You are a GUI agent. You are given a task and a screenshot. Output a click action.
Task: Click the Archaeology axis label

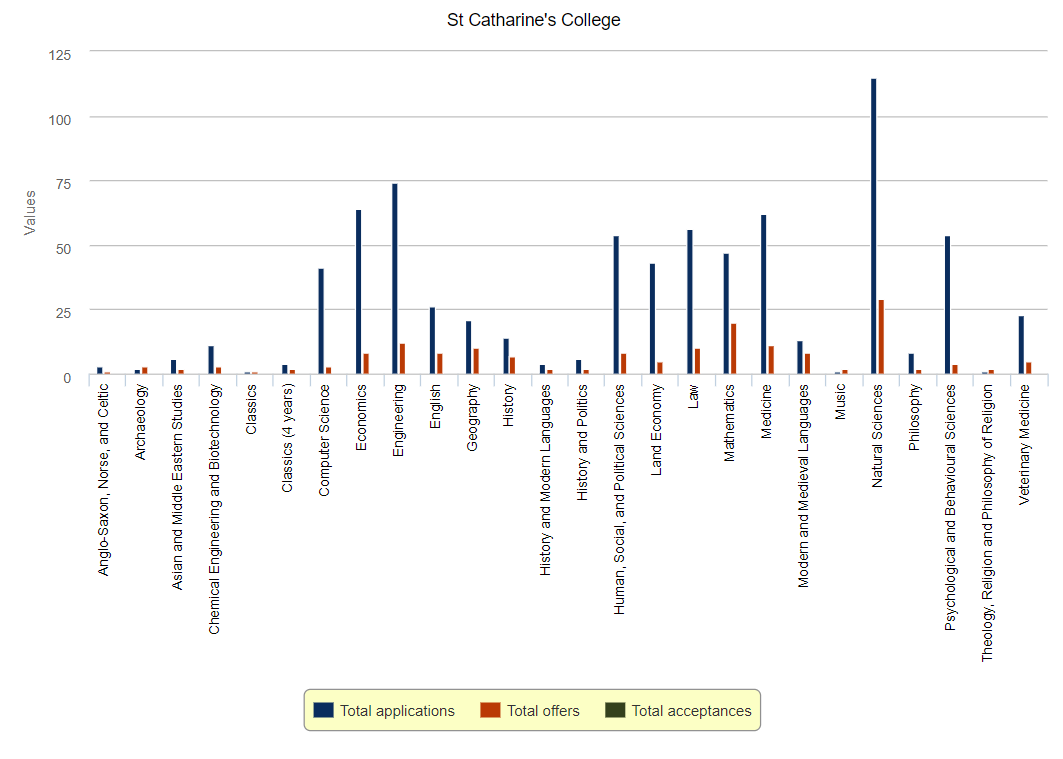pos(140,422)
